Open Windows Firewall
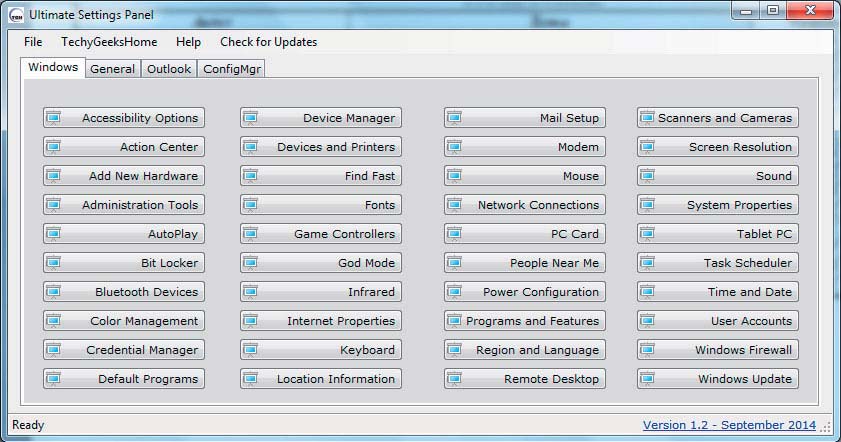841x442 pixels. click(x=718, y=349)
